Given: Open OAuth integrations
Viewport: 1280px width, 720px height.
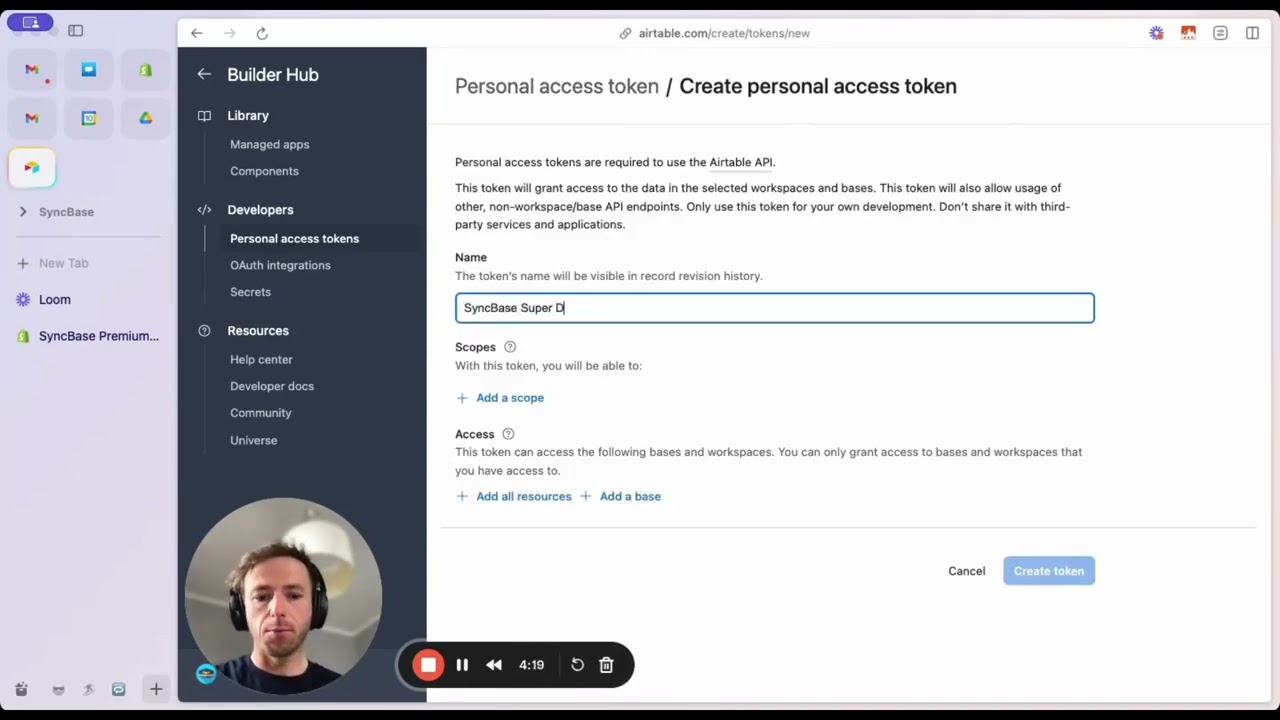Looking at the screenshot, I should tap(280, 265).
